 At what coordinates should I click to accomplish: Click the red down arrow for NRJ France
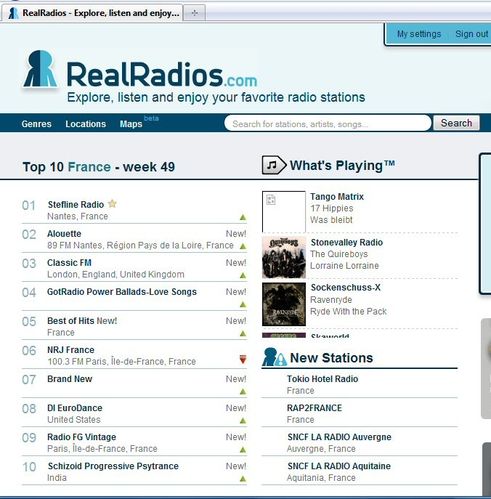pos(243,359)
